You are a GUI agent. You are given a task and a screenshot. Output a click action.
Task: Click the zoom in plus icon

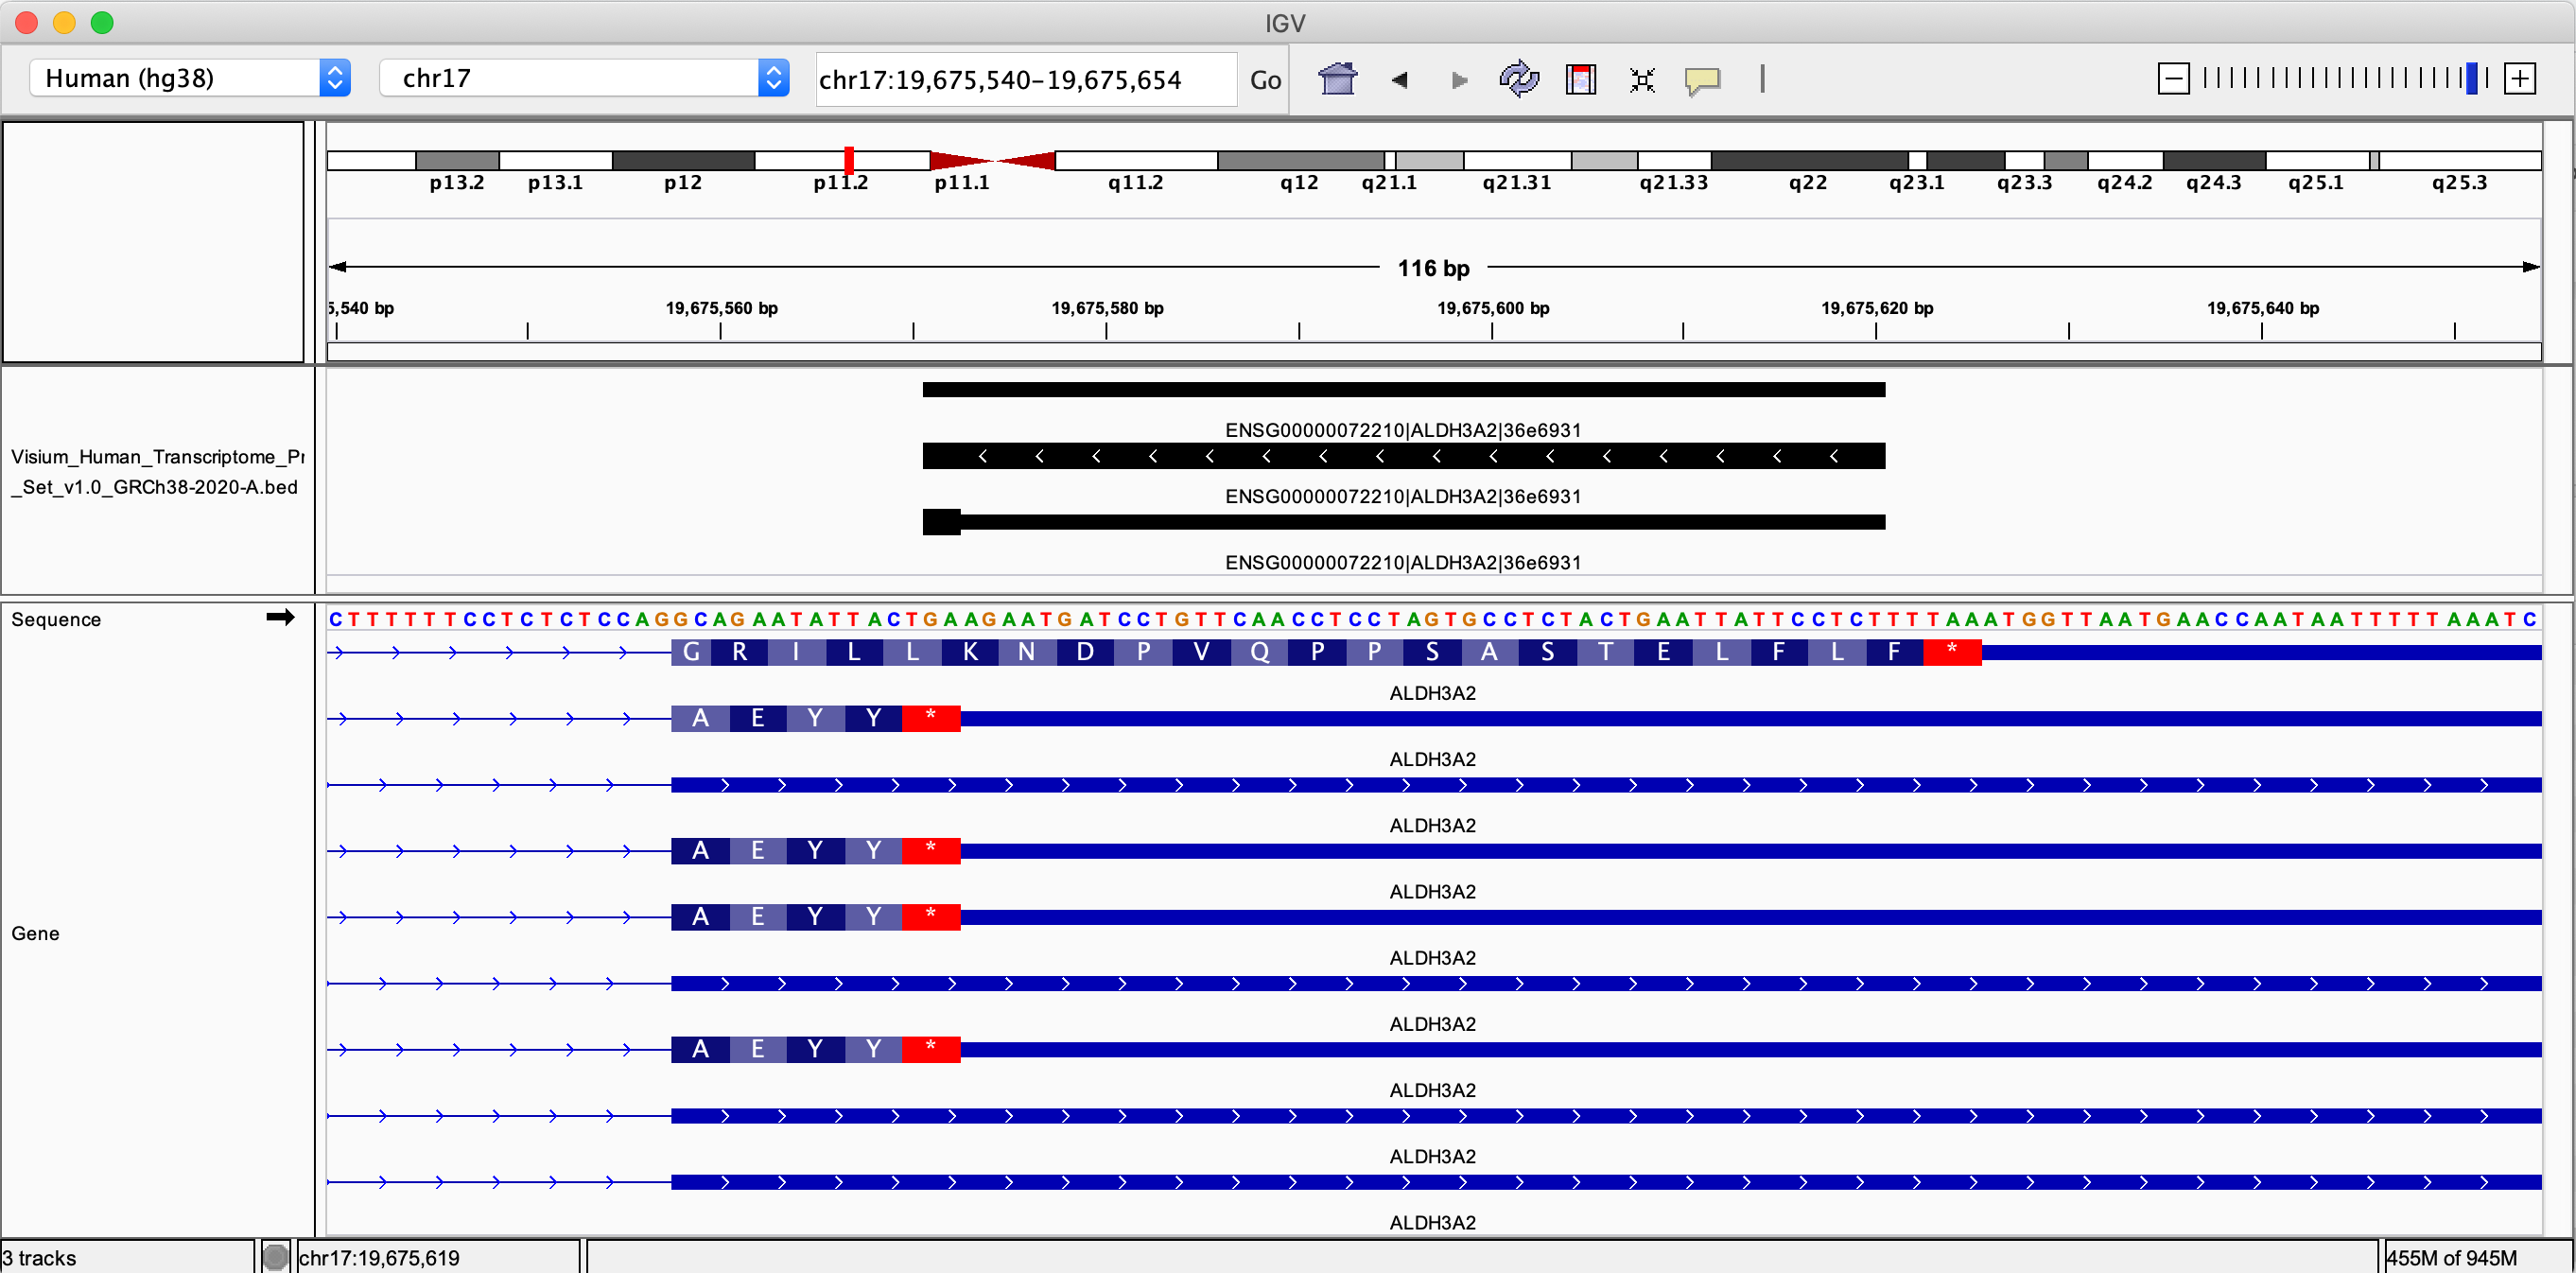[x=2520, y=78]
